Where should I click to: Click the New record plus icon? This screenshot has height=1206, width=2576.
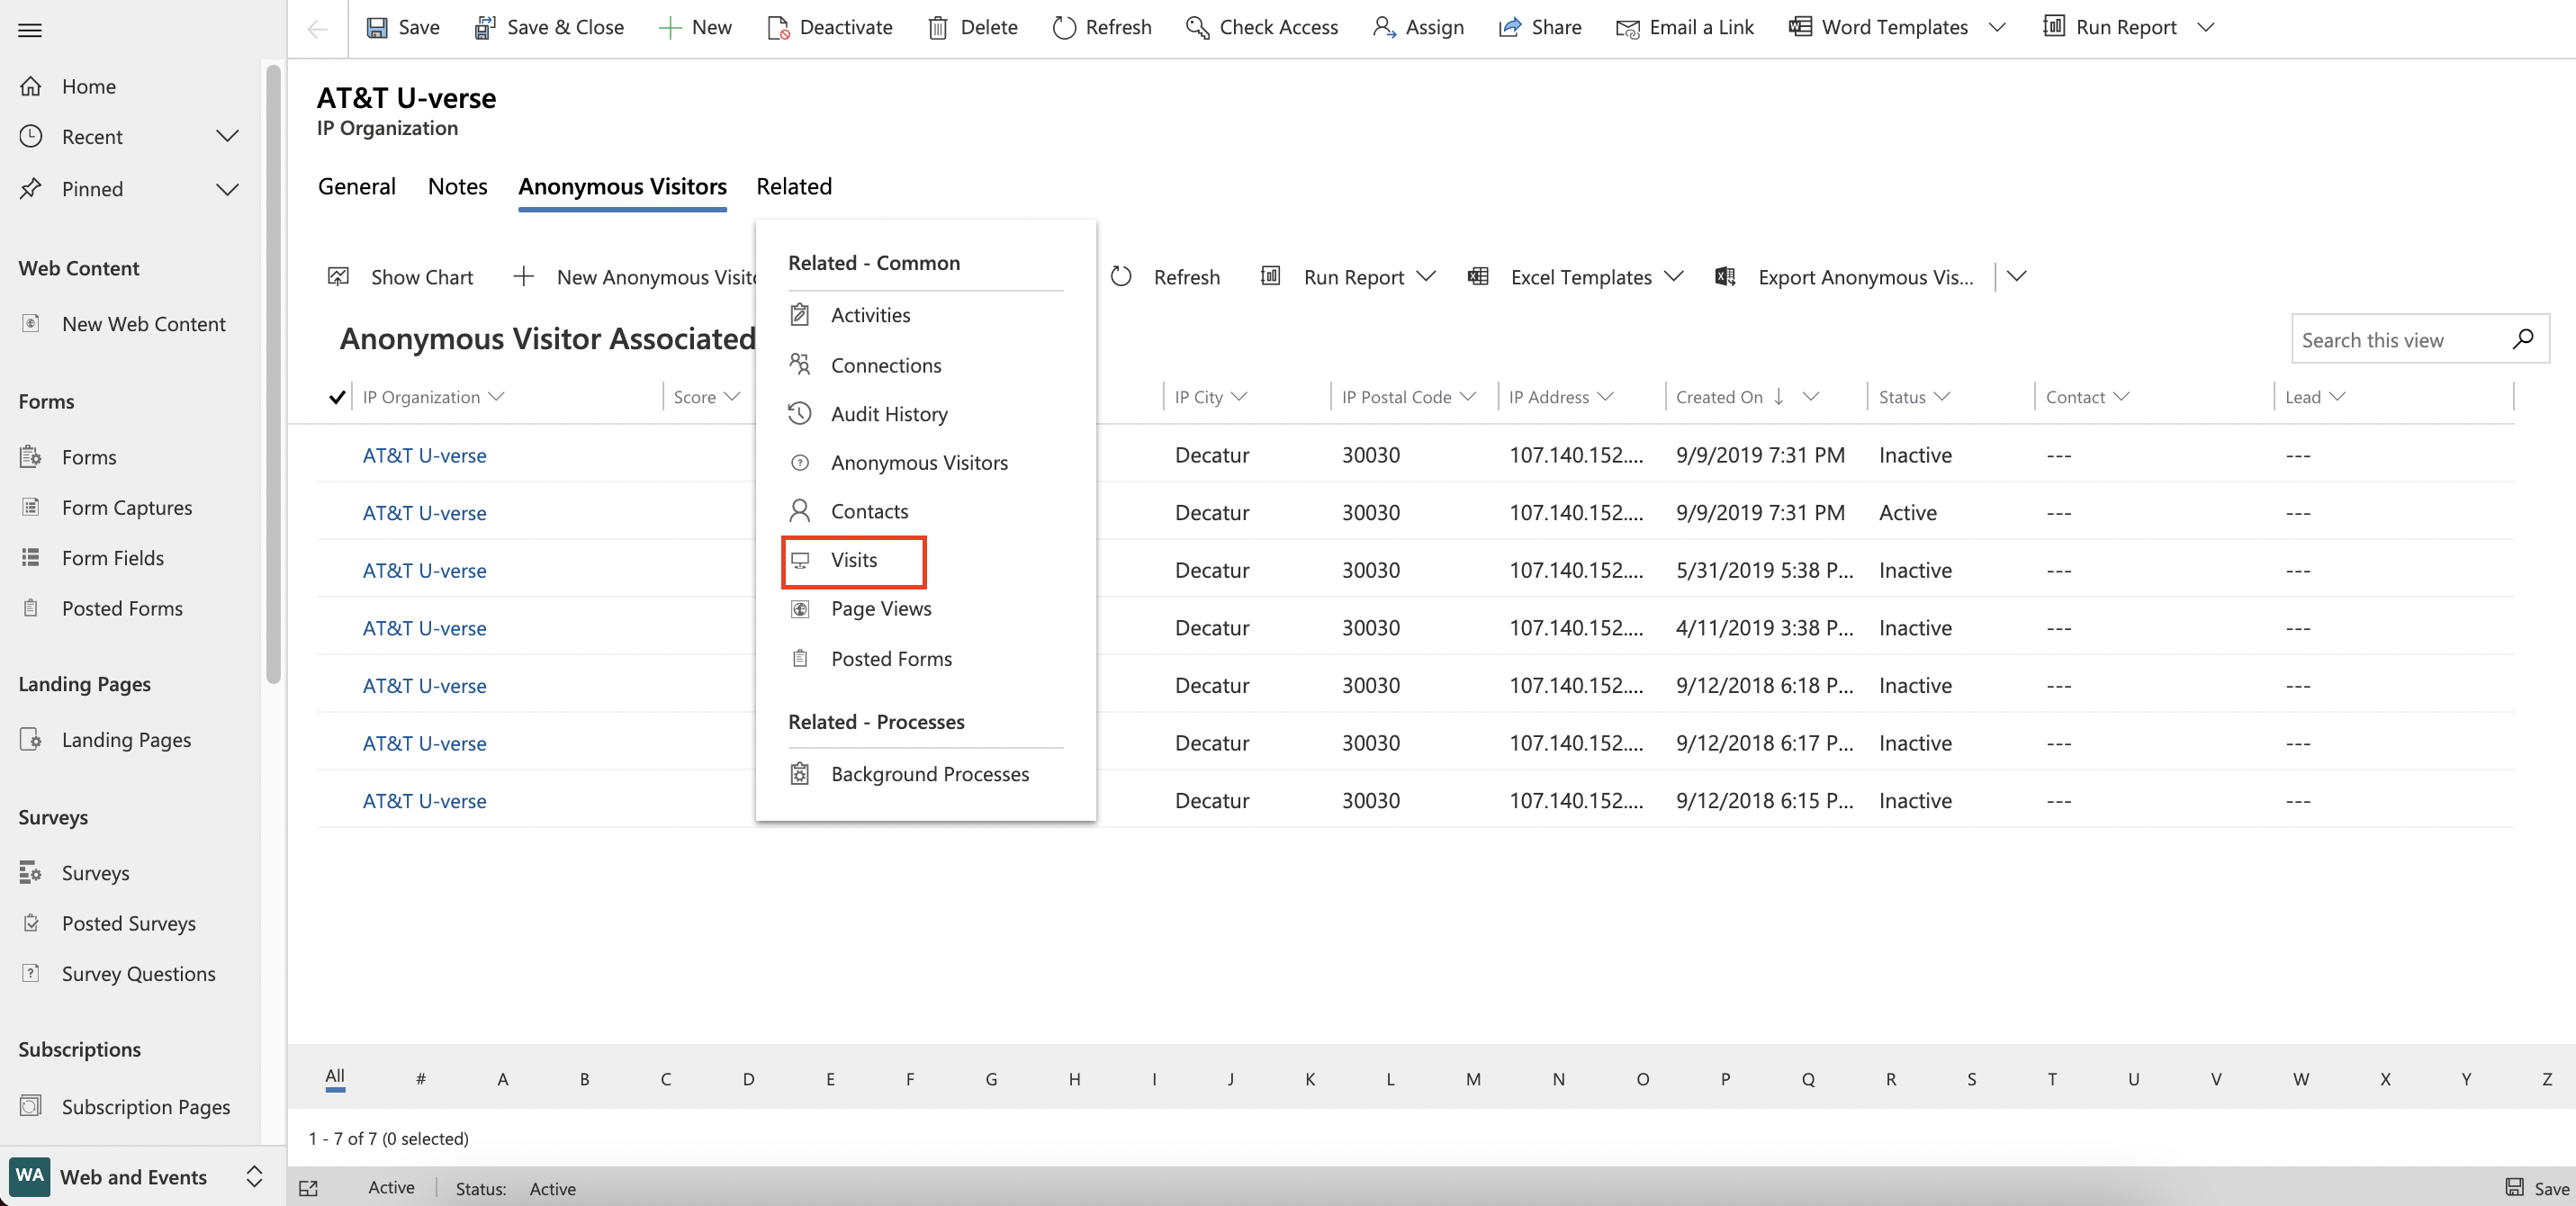pos(670,27)
